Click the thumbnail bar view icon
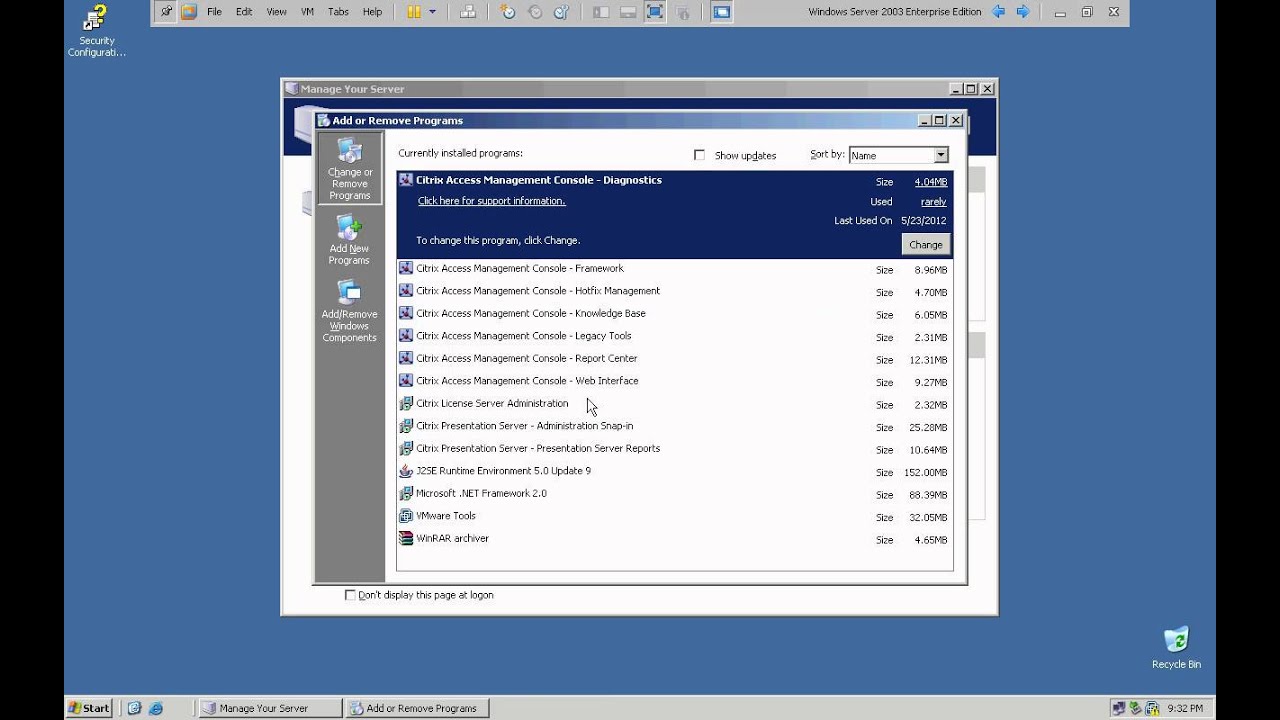Viewport: 1280px width, 720px height. pyautogui.click(x=628, y=12)
